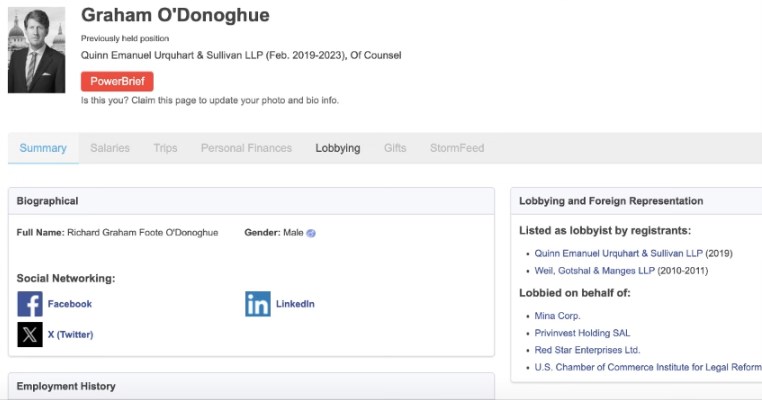The image size is (762, 400).
Task: Click the Mina Corp. client link
Action: (x=558, y=316)
